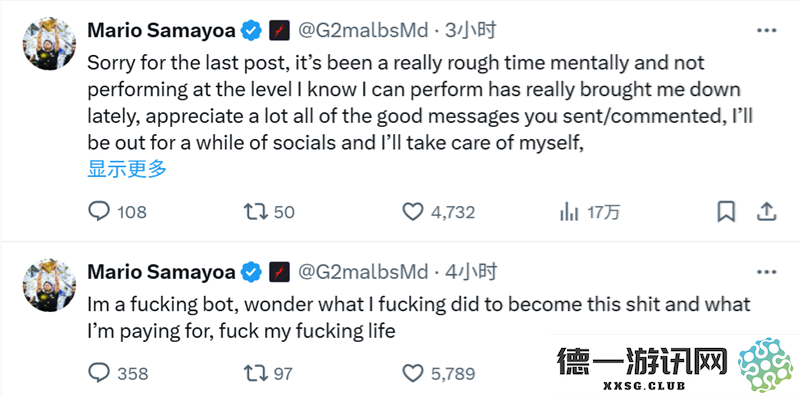Open the 4小时 timestamp link
The image size is (800, 396).
pos(470,273)
